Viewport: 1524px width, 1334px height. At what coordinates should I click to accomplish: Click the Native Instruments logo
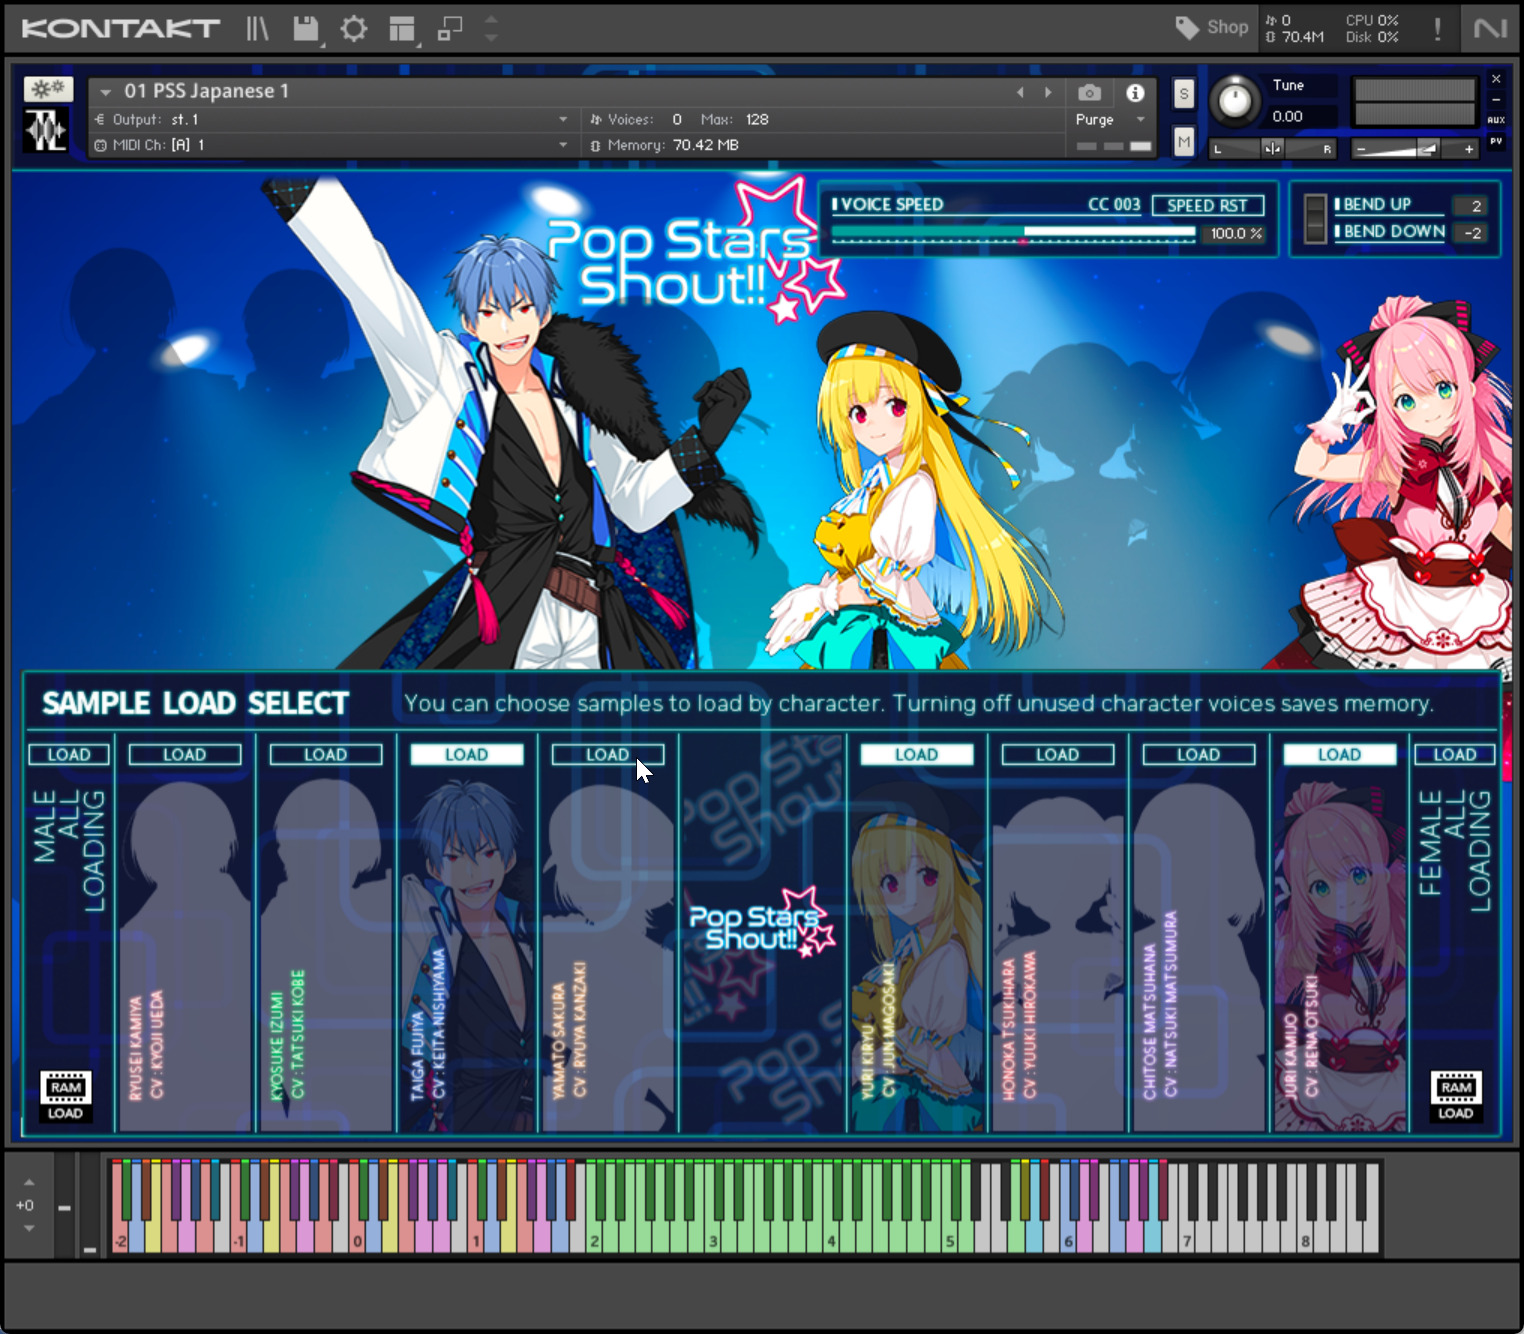tap(1490, 28)
